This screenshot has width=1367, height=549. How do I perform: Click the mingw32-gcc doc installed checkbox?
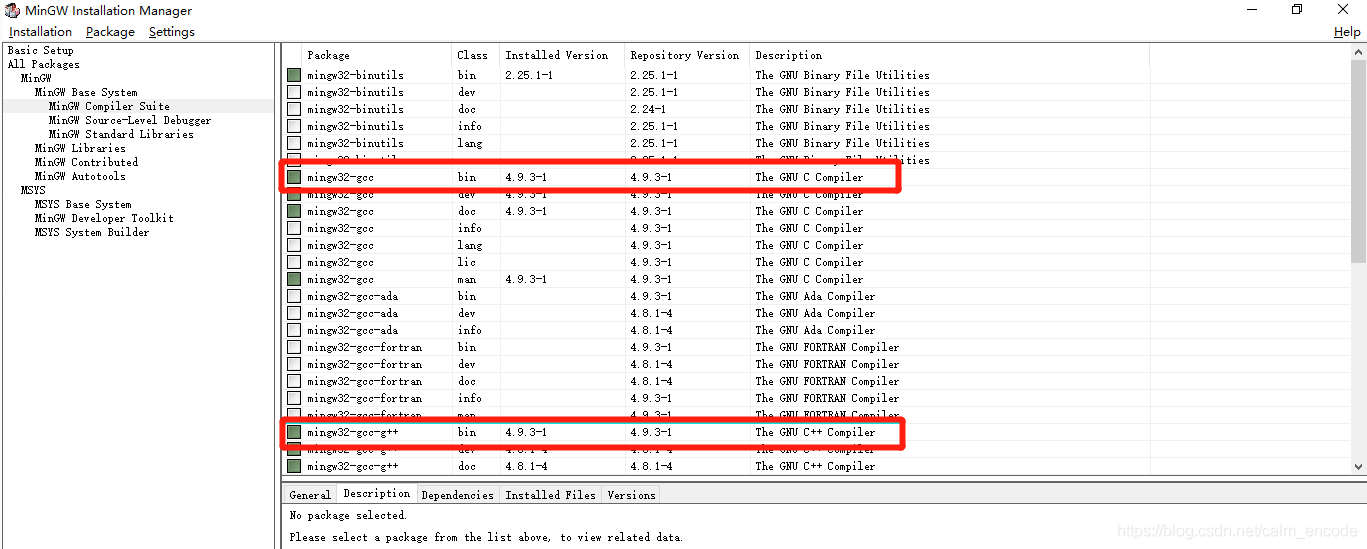(x=294, y=211)
